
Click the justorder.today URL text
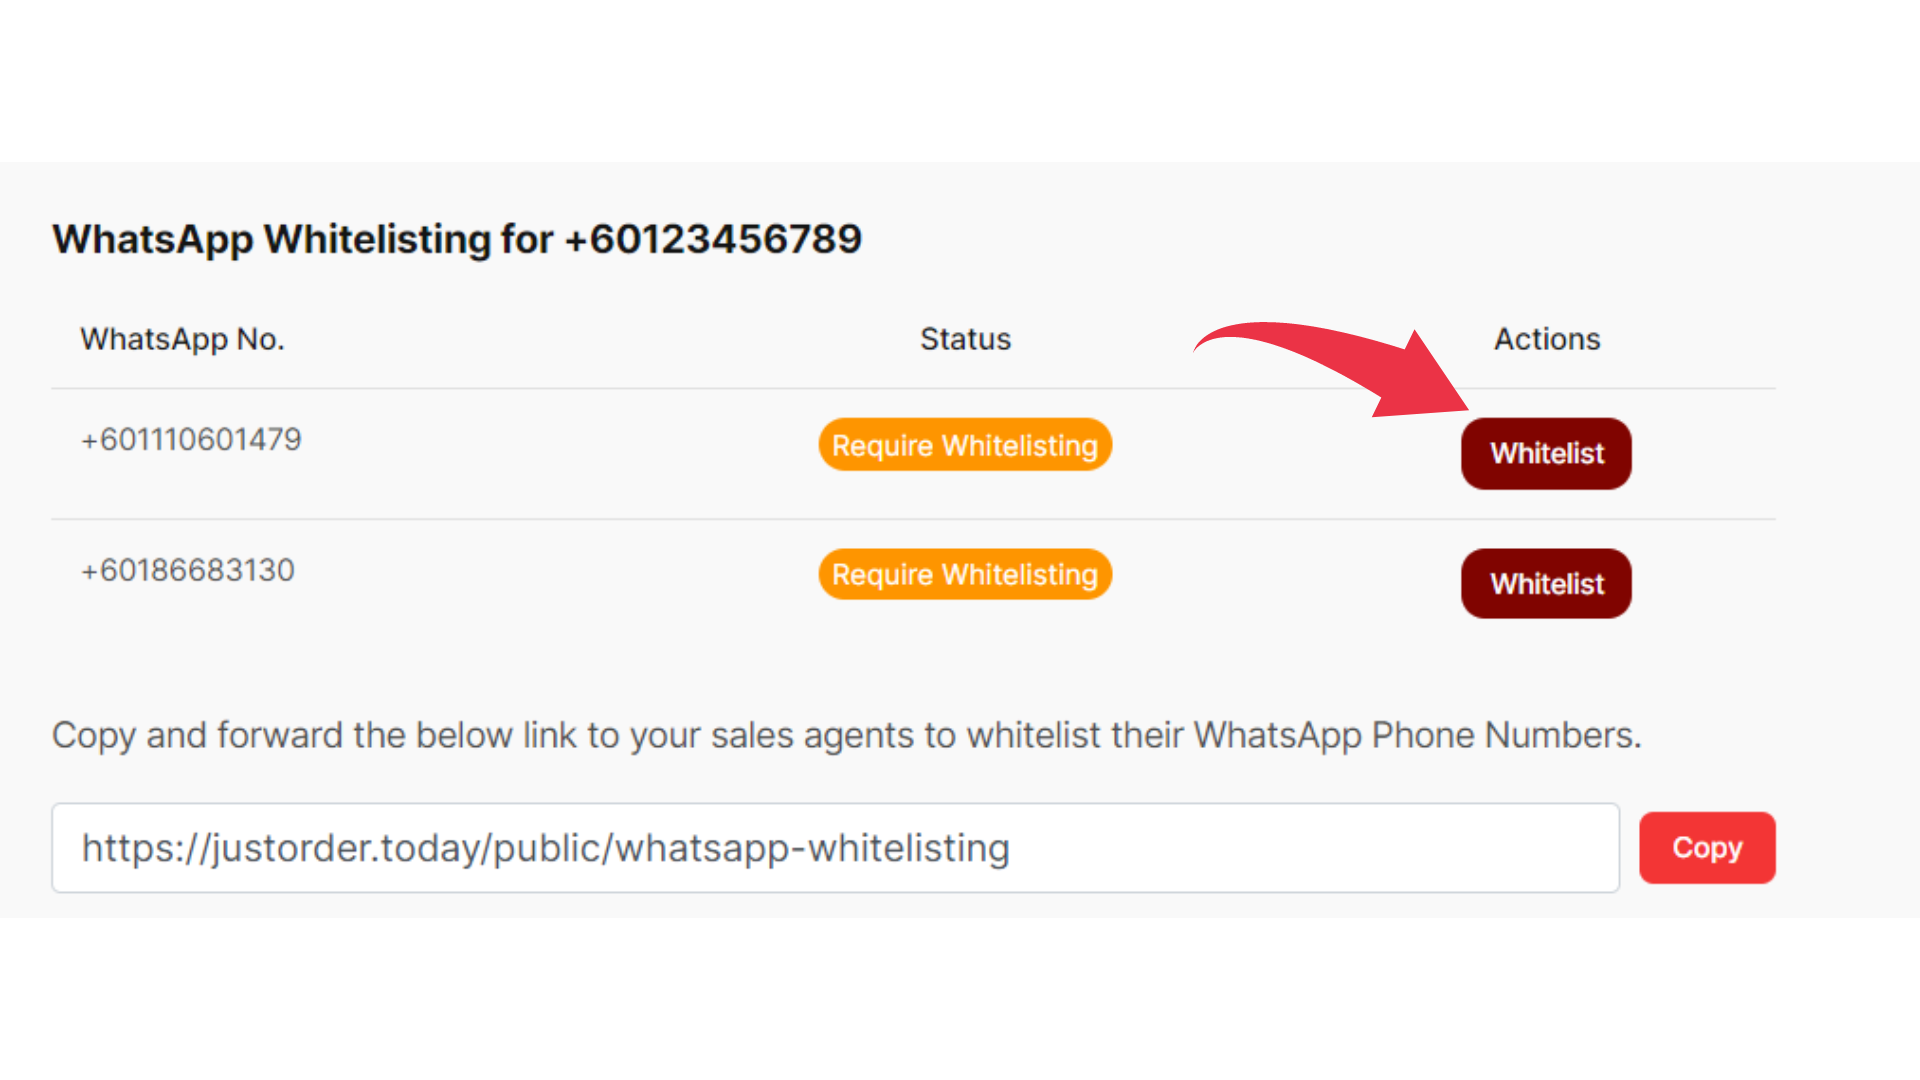click(x=546, y=849)
